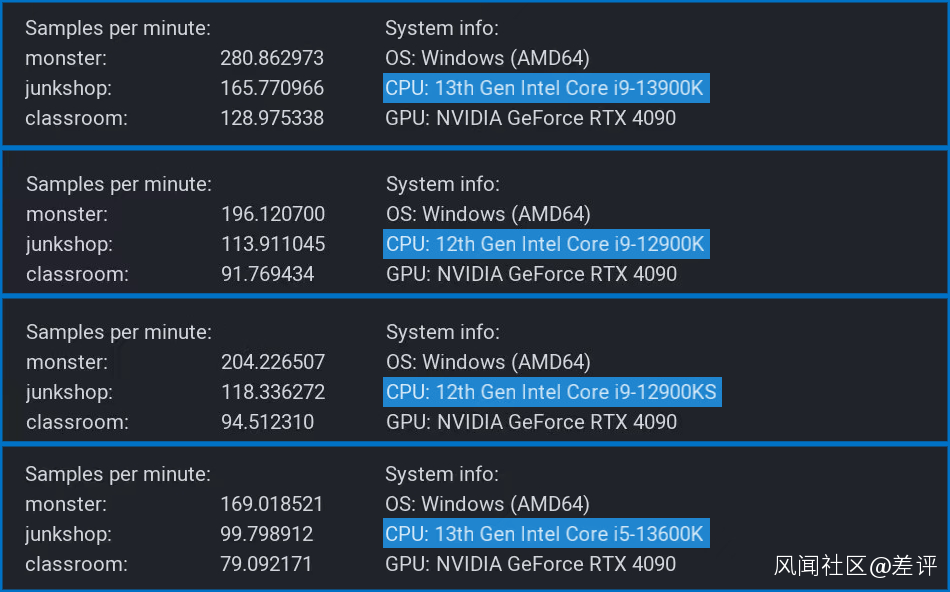Click the monster score 169.018521
This screenshot has width=950, height=592.
tap(272, 504)
